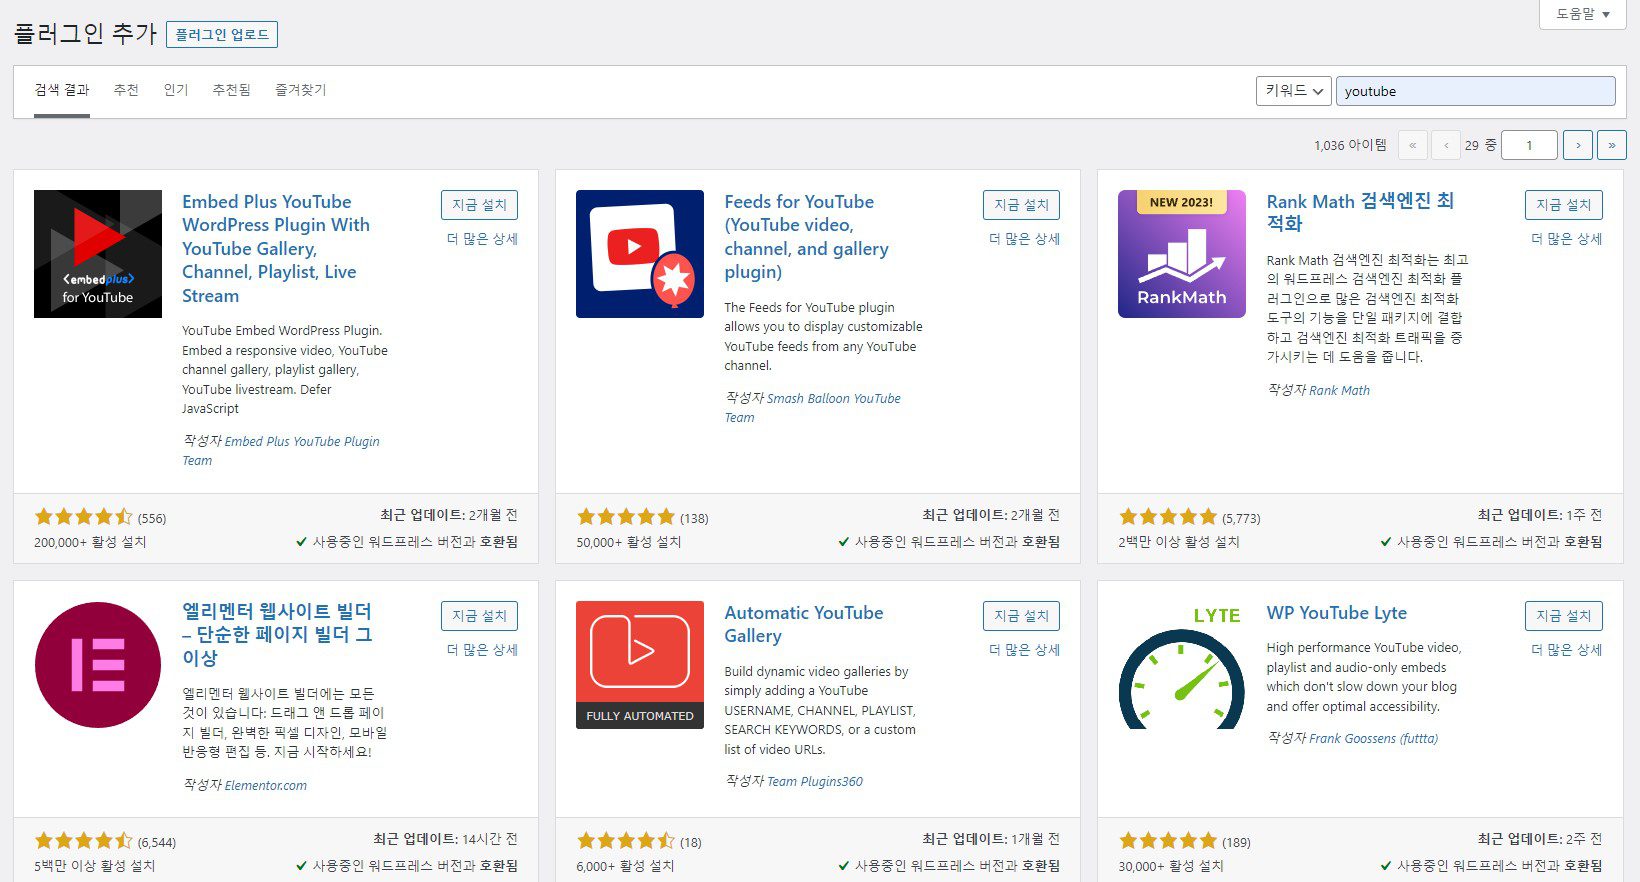
Task: Open the 키워드 search type dropdown
Action: coord(1294,91)
